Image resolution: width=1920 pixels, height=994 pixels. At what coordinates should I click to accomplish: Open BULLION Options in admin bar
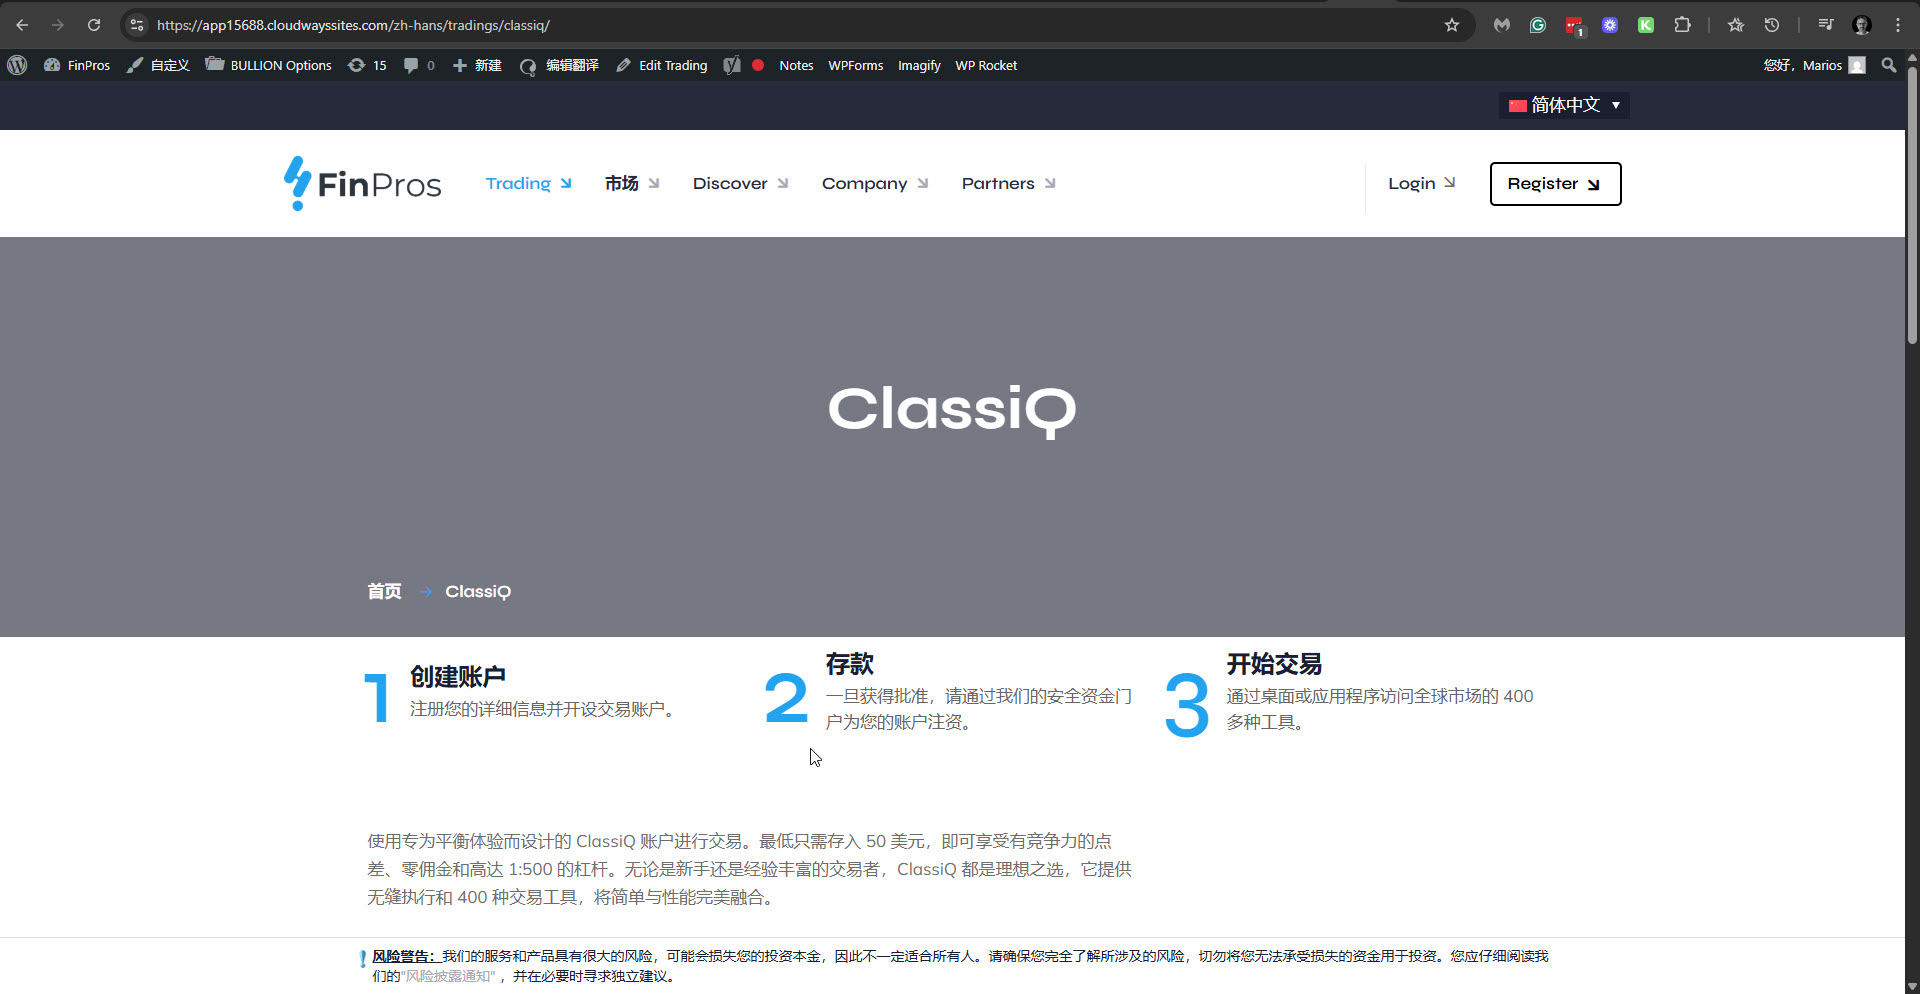[x=268, y=65]
